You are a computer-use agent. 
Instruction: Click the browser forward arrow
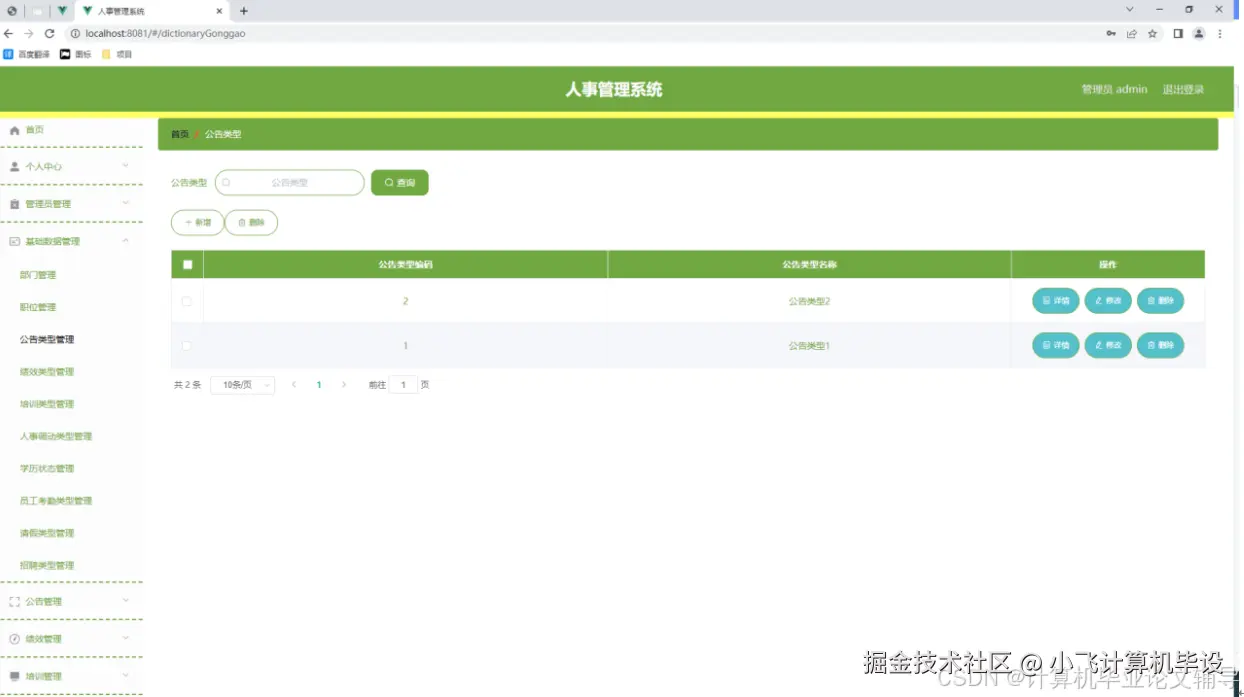point(29,33)
